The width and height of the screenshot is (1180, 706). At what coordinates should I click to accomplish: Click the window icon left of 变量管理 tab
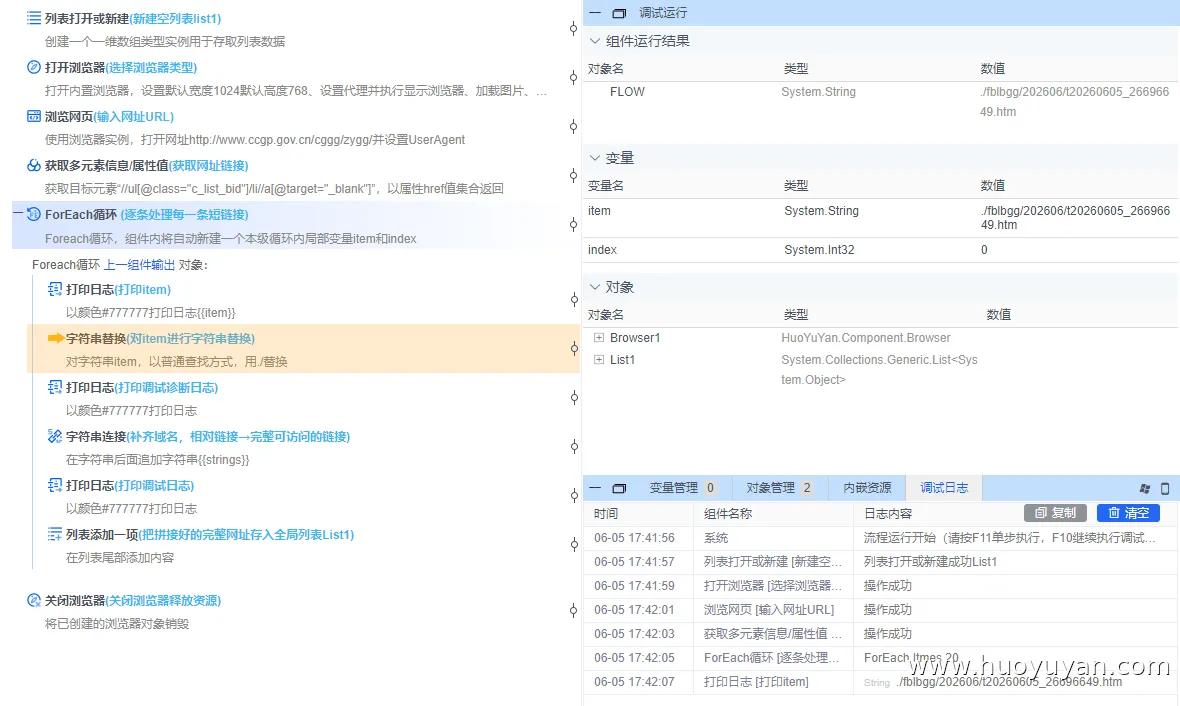(619, 488)
